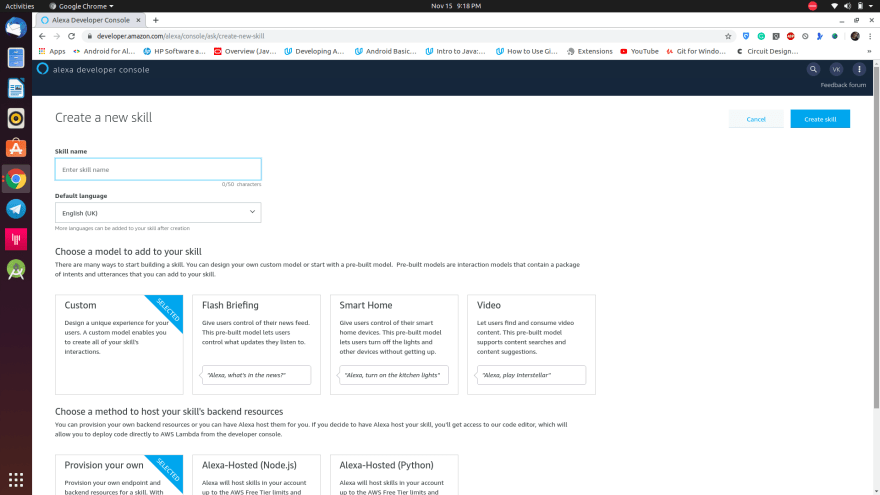
Task: Go back with browser back arrow
Action: [42, 36]
